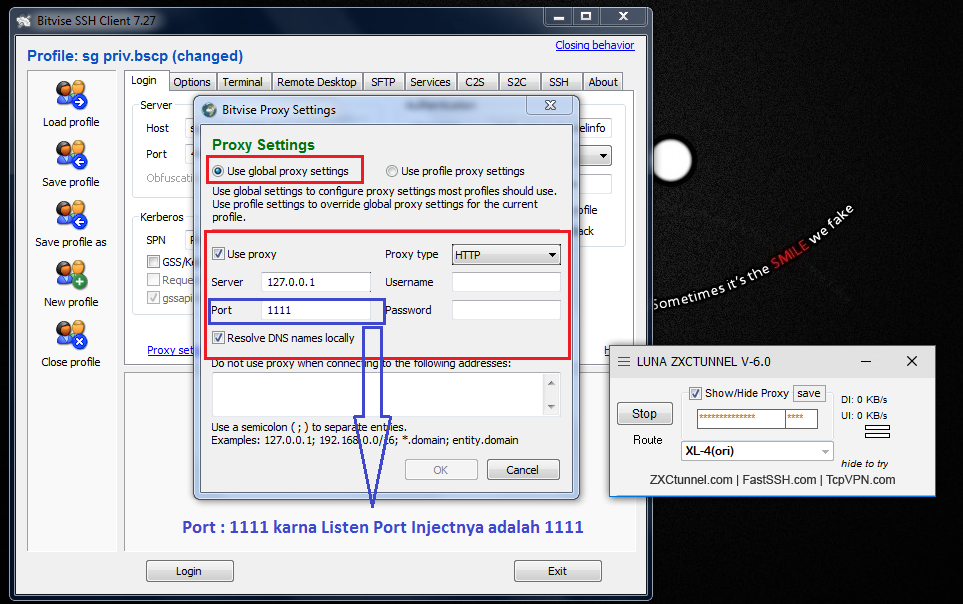Image resolution: width=963 pixels, height=604 pixels.
Task: Open the Proxy settings link
Action: 170,350
